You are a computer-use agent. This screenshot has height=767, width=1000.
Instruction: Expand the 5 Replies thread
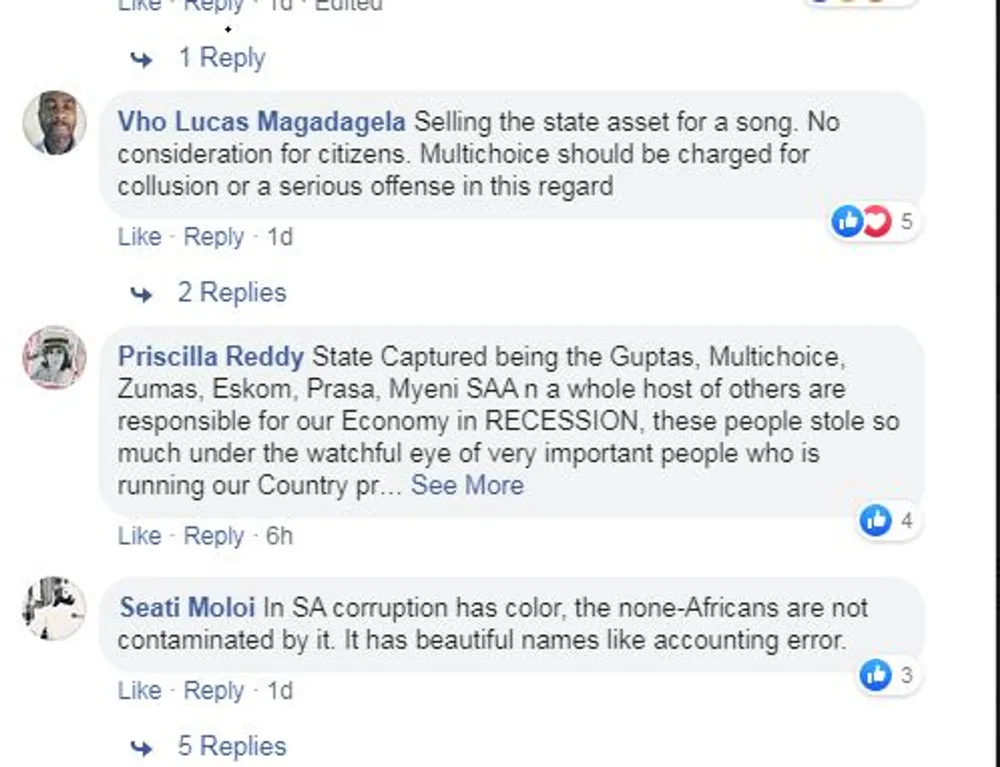pyautogui.click(x=231, y=746)
